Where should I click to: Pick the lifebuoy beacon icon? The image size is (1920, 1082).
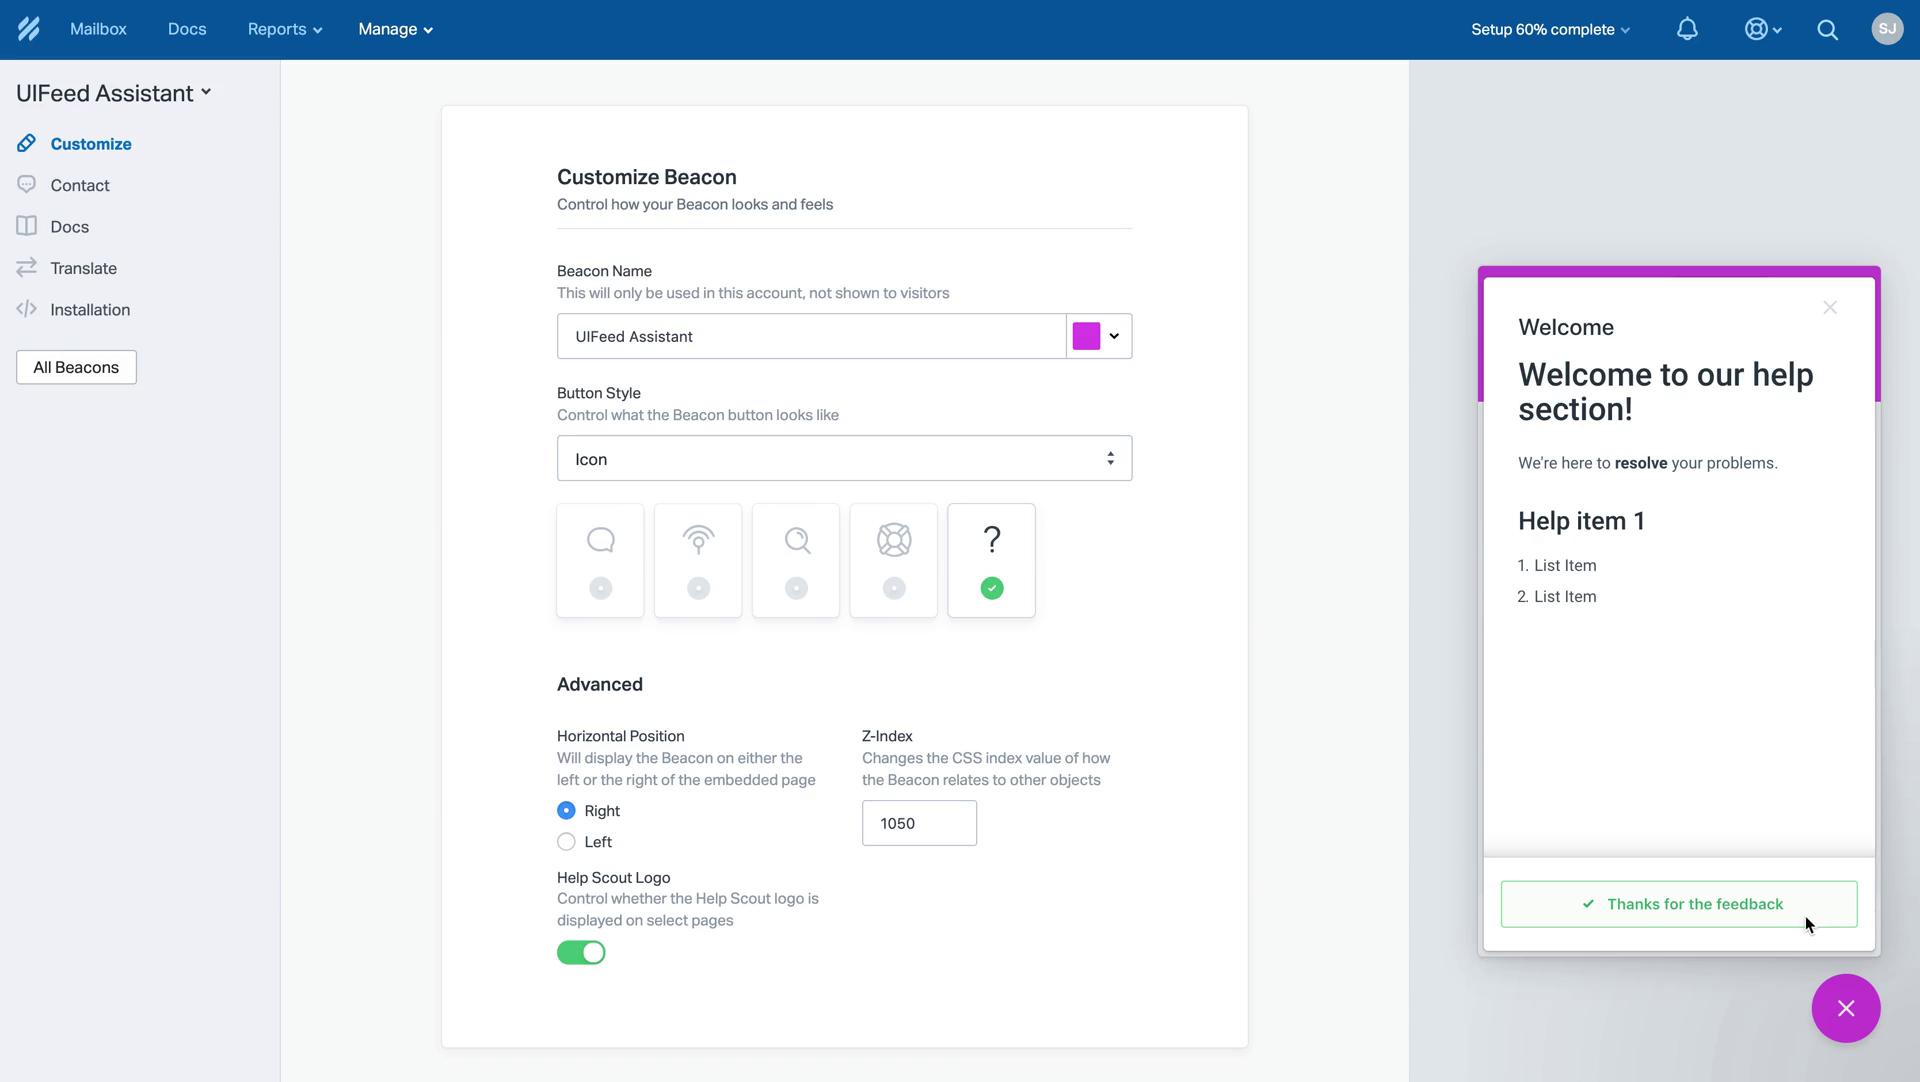[x=893, y=560]
